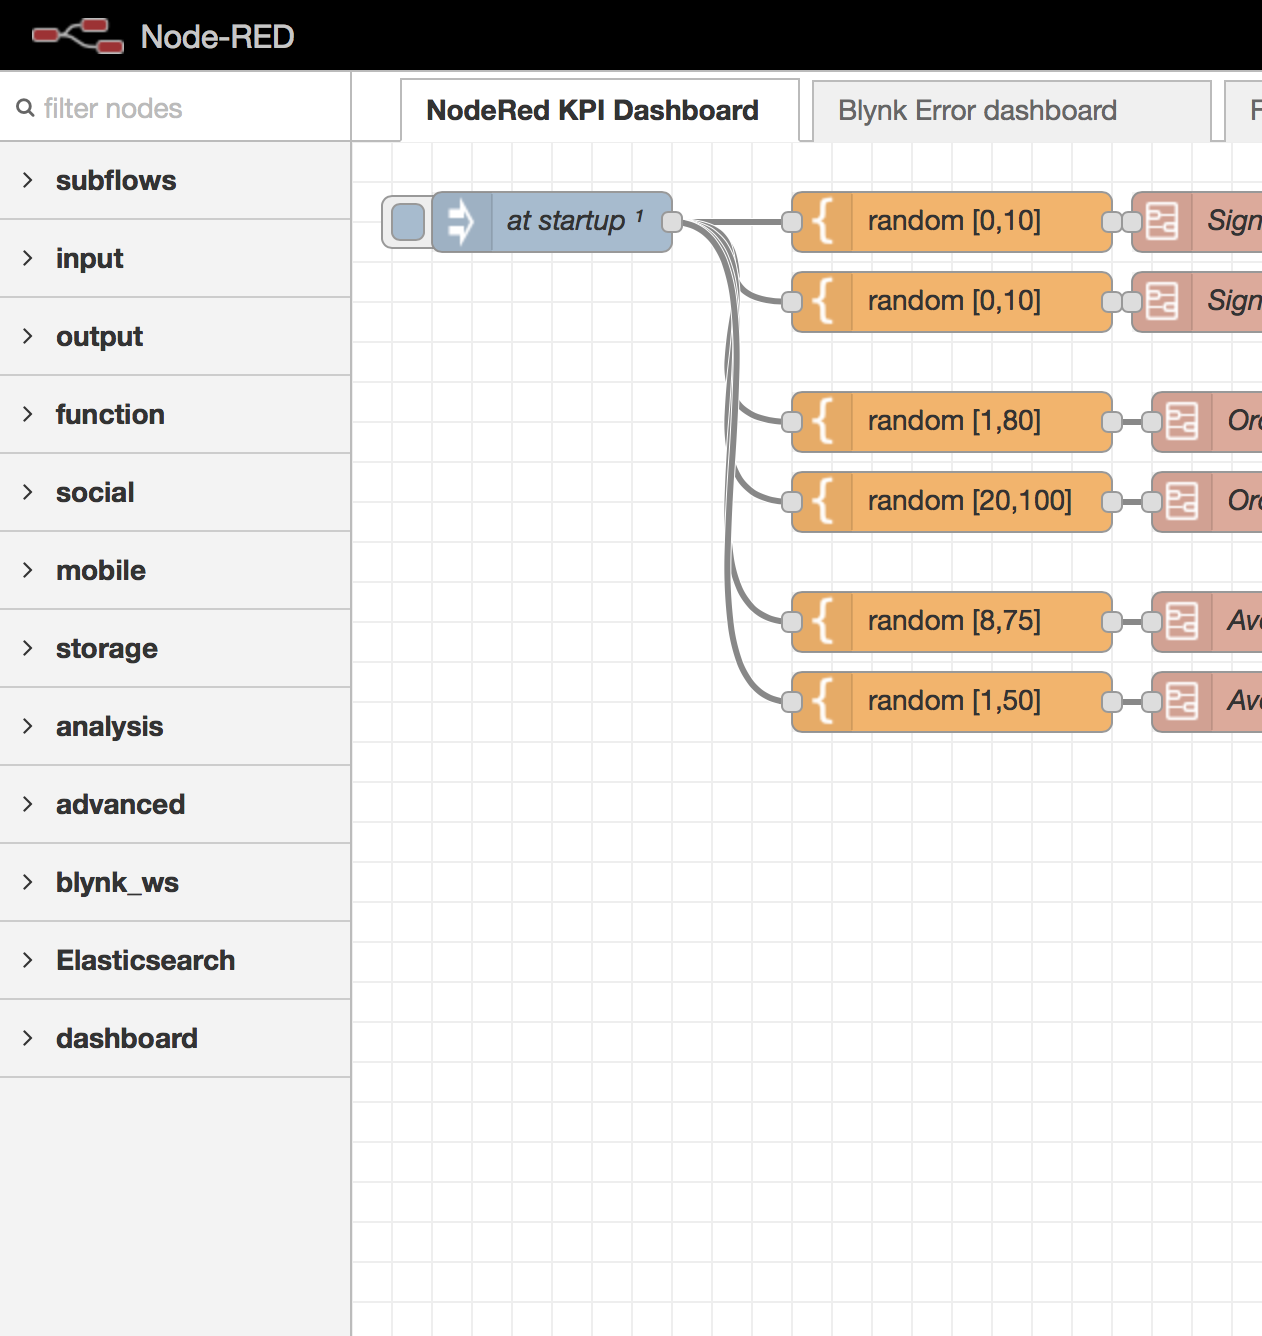Viewport: 1262px width, 1336px height.
Task: Expand the storage palette category
Action: pos(175,649)
